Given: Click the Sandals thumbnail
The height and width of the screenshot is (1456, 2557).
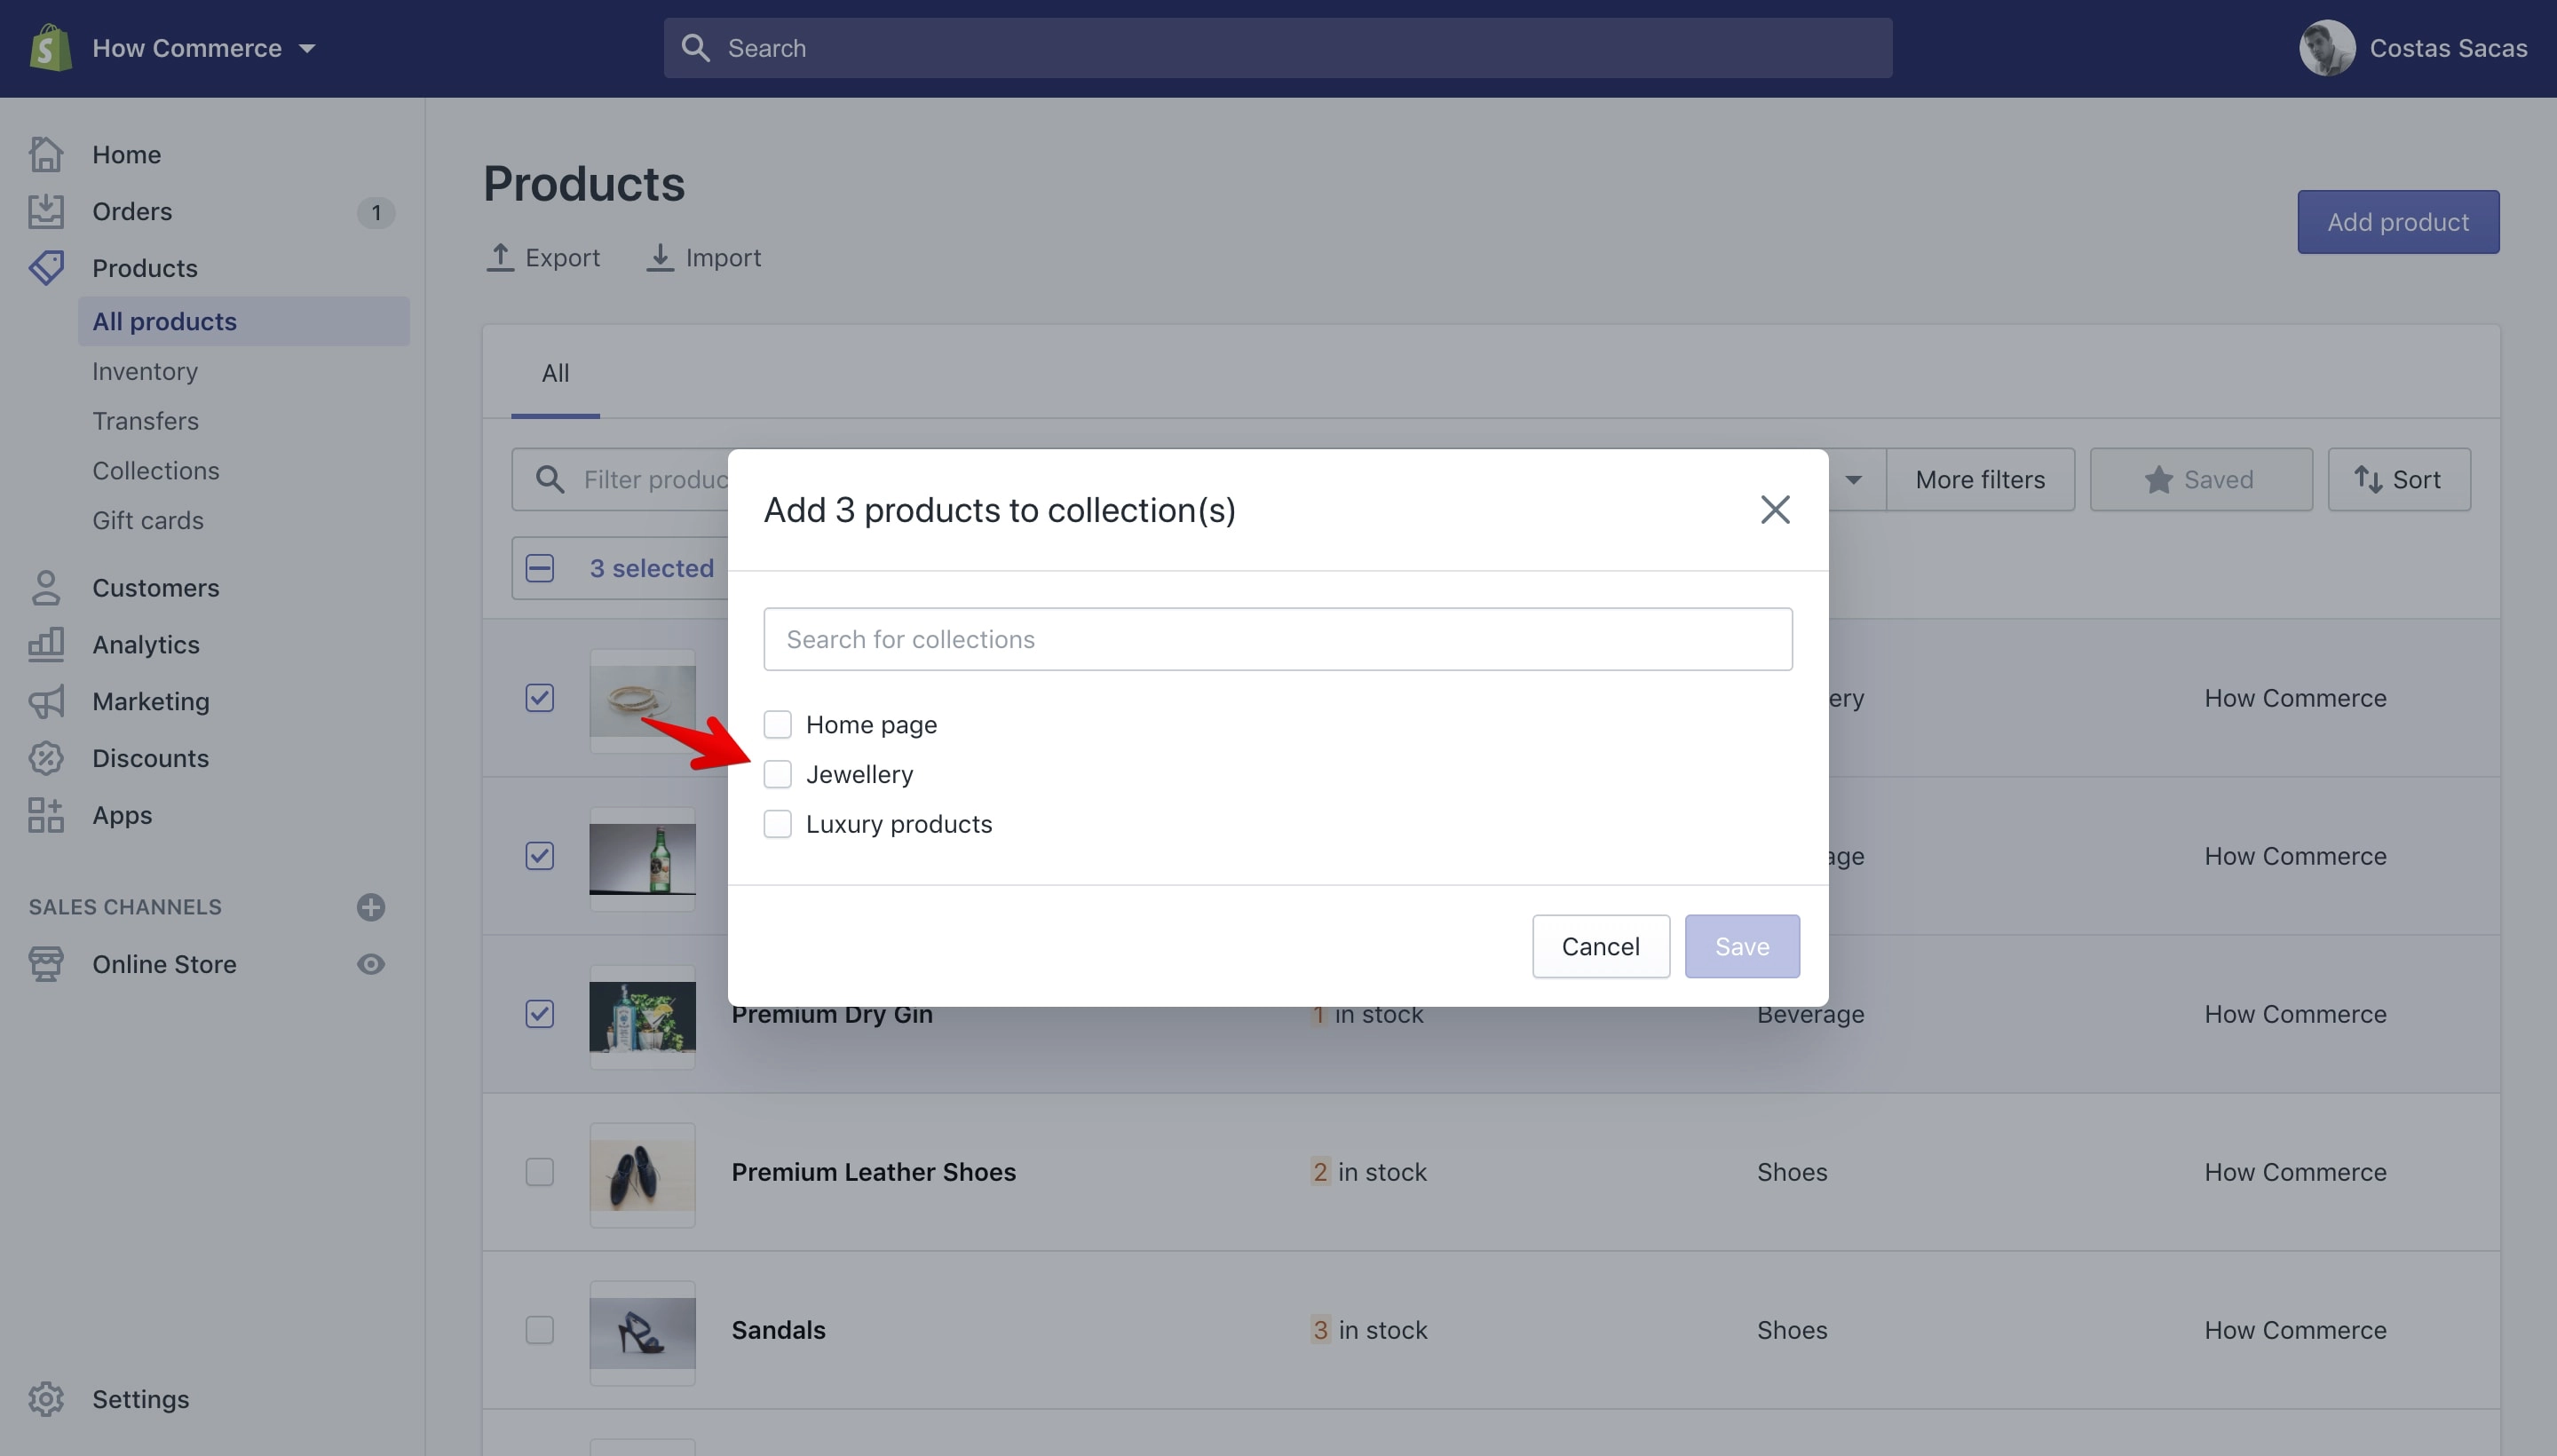Looking at the screenshot, I should (x=642, y=1332).
